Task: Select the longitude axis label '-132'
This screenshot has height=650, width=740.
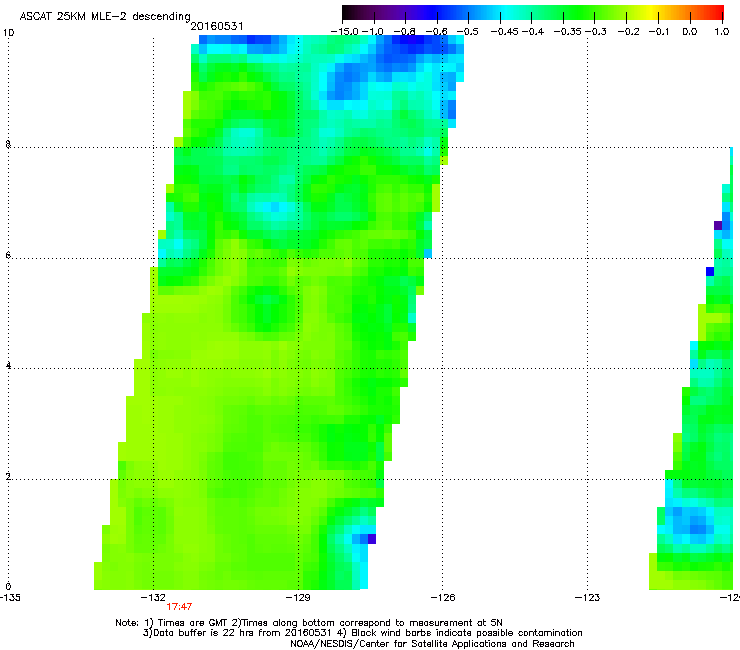Action: (153, 598)
